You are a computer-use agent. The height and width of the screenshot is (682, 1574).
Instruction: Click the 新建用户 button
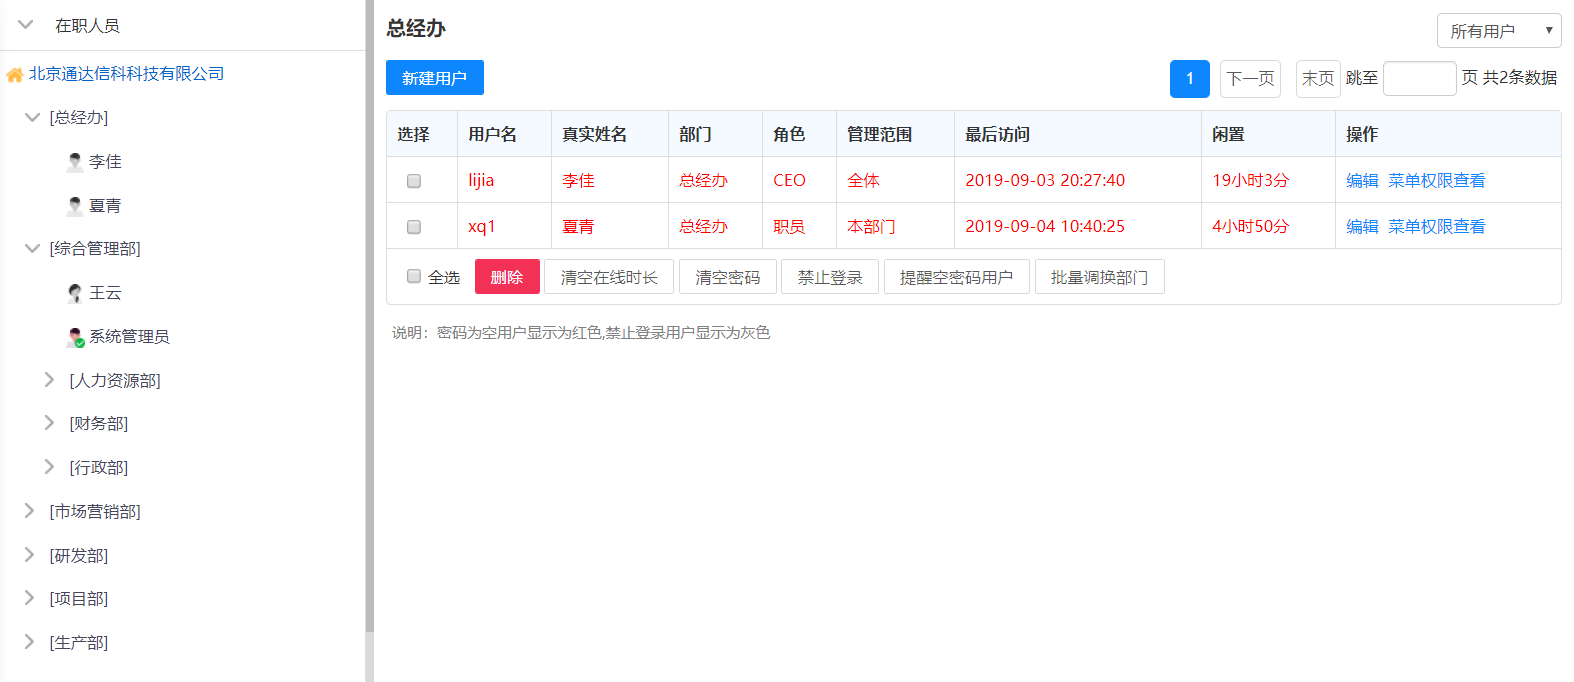point(434,78)
